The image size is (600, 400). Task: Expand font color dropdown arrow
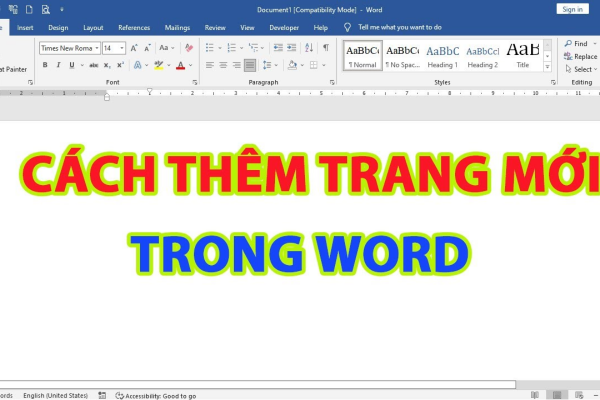(x=190, y=65)
